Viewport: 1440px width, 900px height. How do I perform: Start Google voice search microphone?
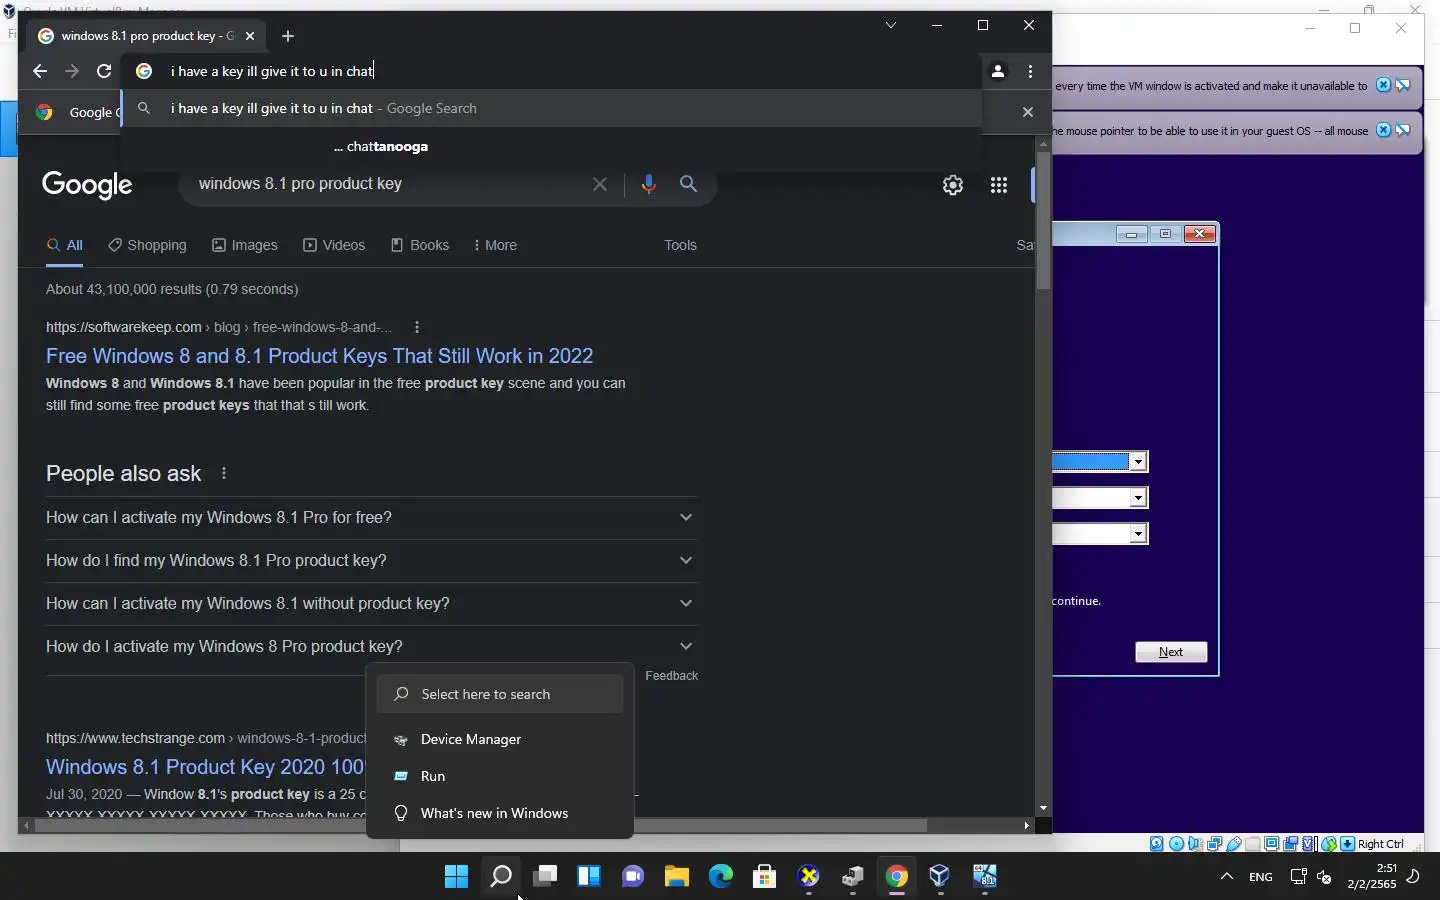click(649, 184)
